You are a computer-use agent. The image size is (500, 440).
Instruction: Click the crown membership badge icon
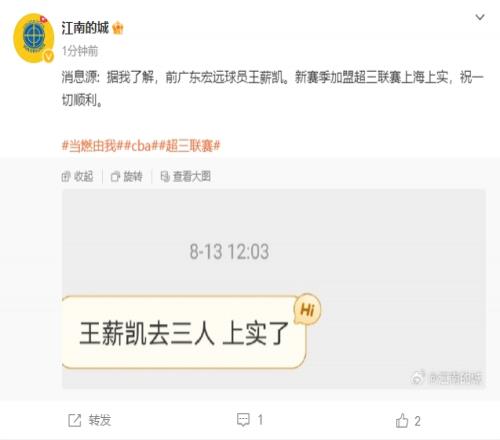(x=118, y=28)
